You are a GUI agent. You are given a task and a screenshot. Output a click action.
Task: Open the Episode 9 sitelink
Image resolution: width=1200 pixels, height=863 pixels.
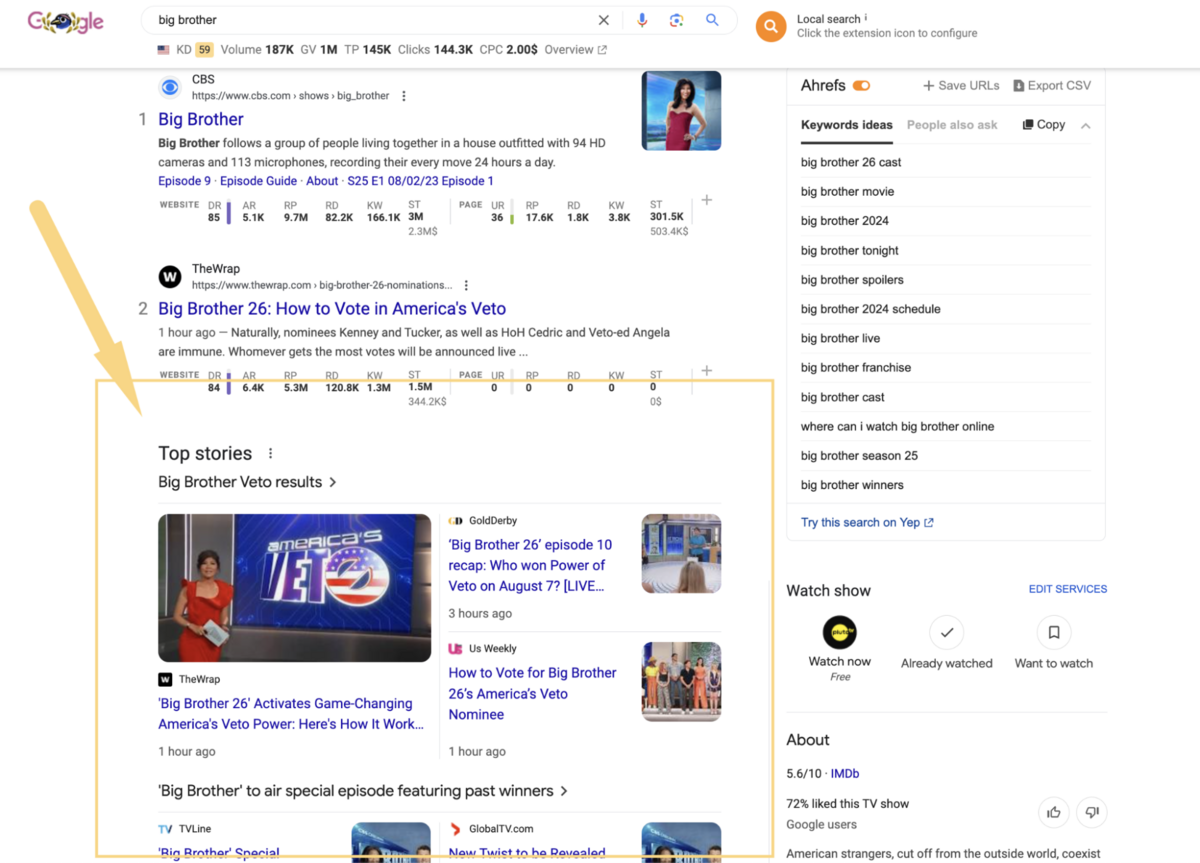[x=185, y=181]
